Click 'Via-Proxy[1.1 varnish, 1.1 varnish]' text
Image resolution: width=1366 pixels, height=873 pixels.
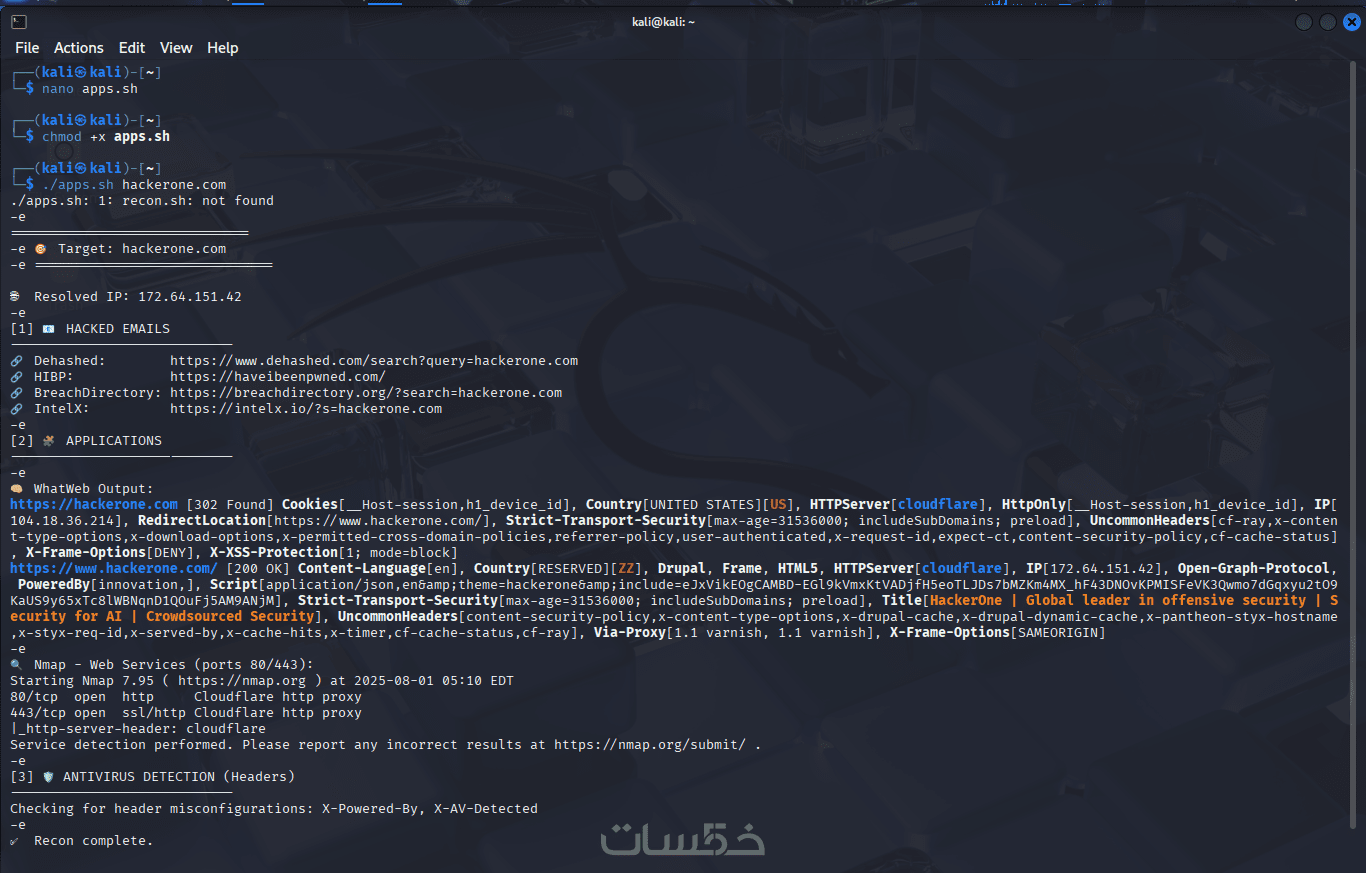coord(734,633)
